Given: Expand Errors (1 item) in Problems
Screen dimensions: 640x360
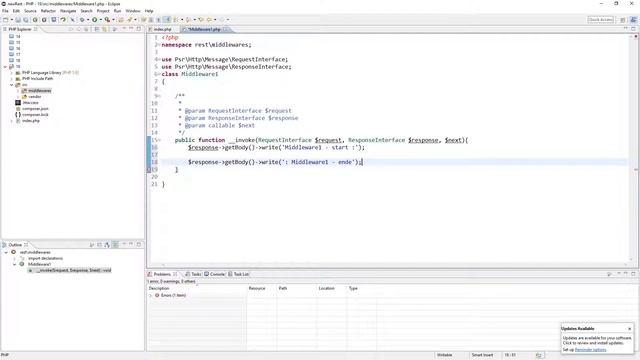Looking at the screenshot, I should coord(151,295).
